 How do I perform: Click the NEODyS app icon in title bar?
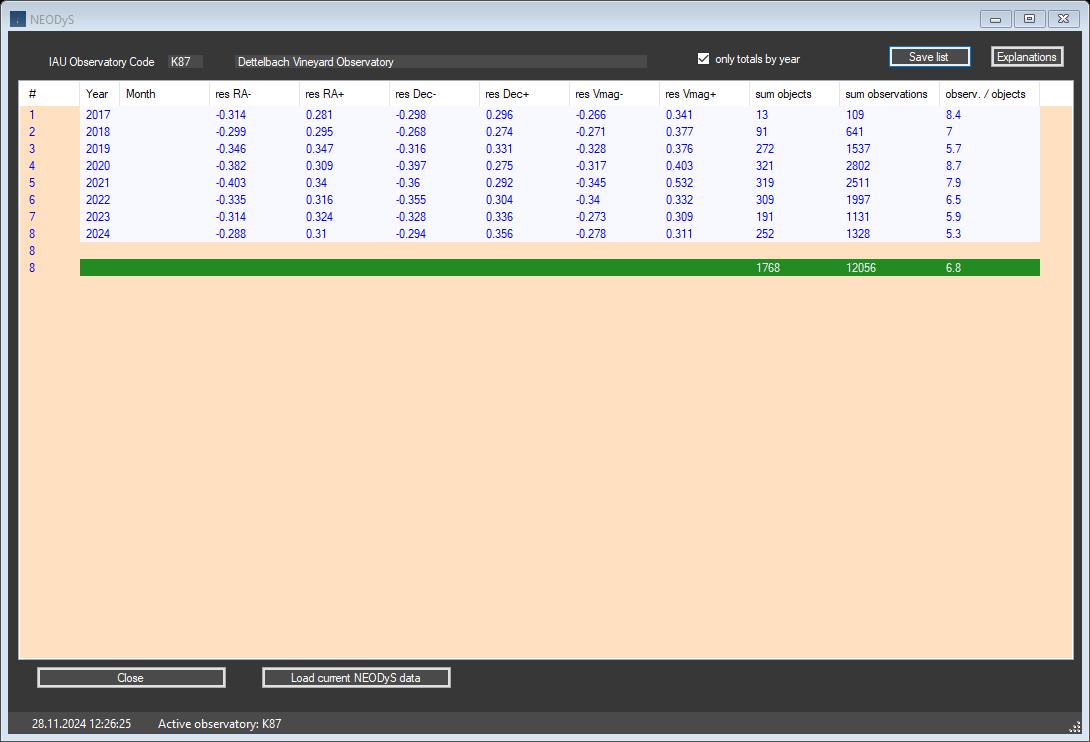(x=18, y=18)
